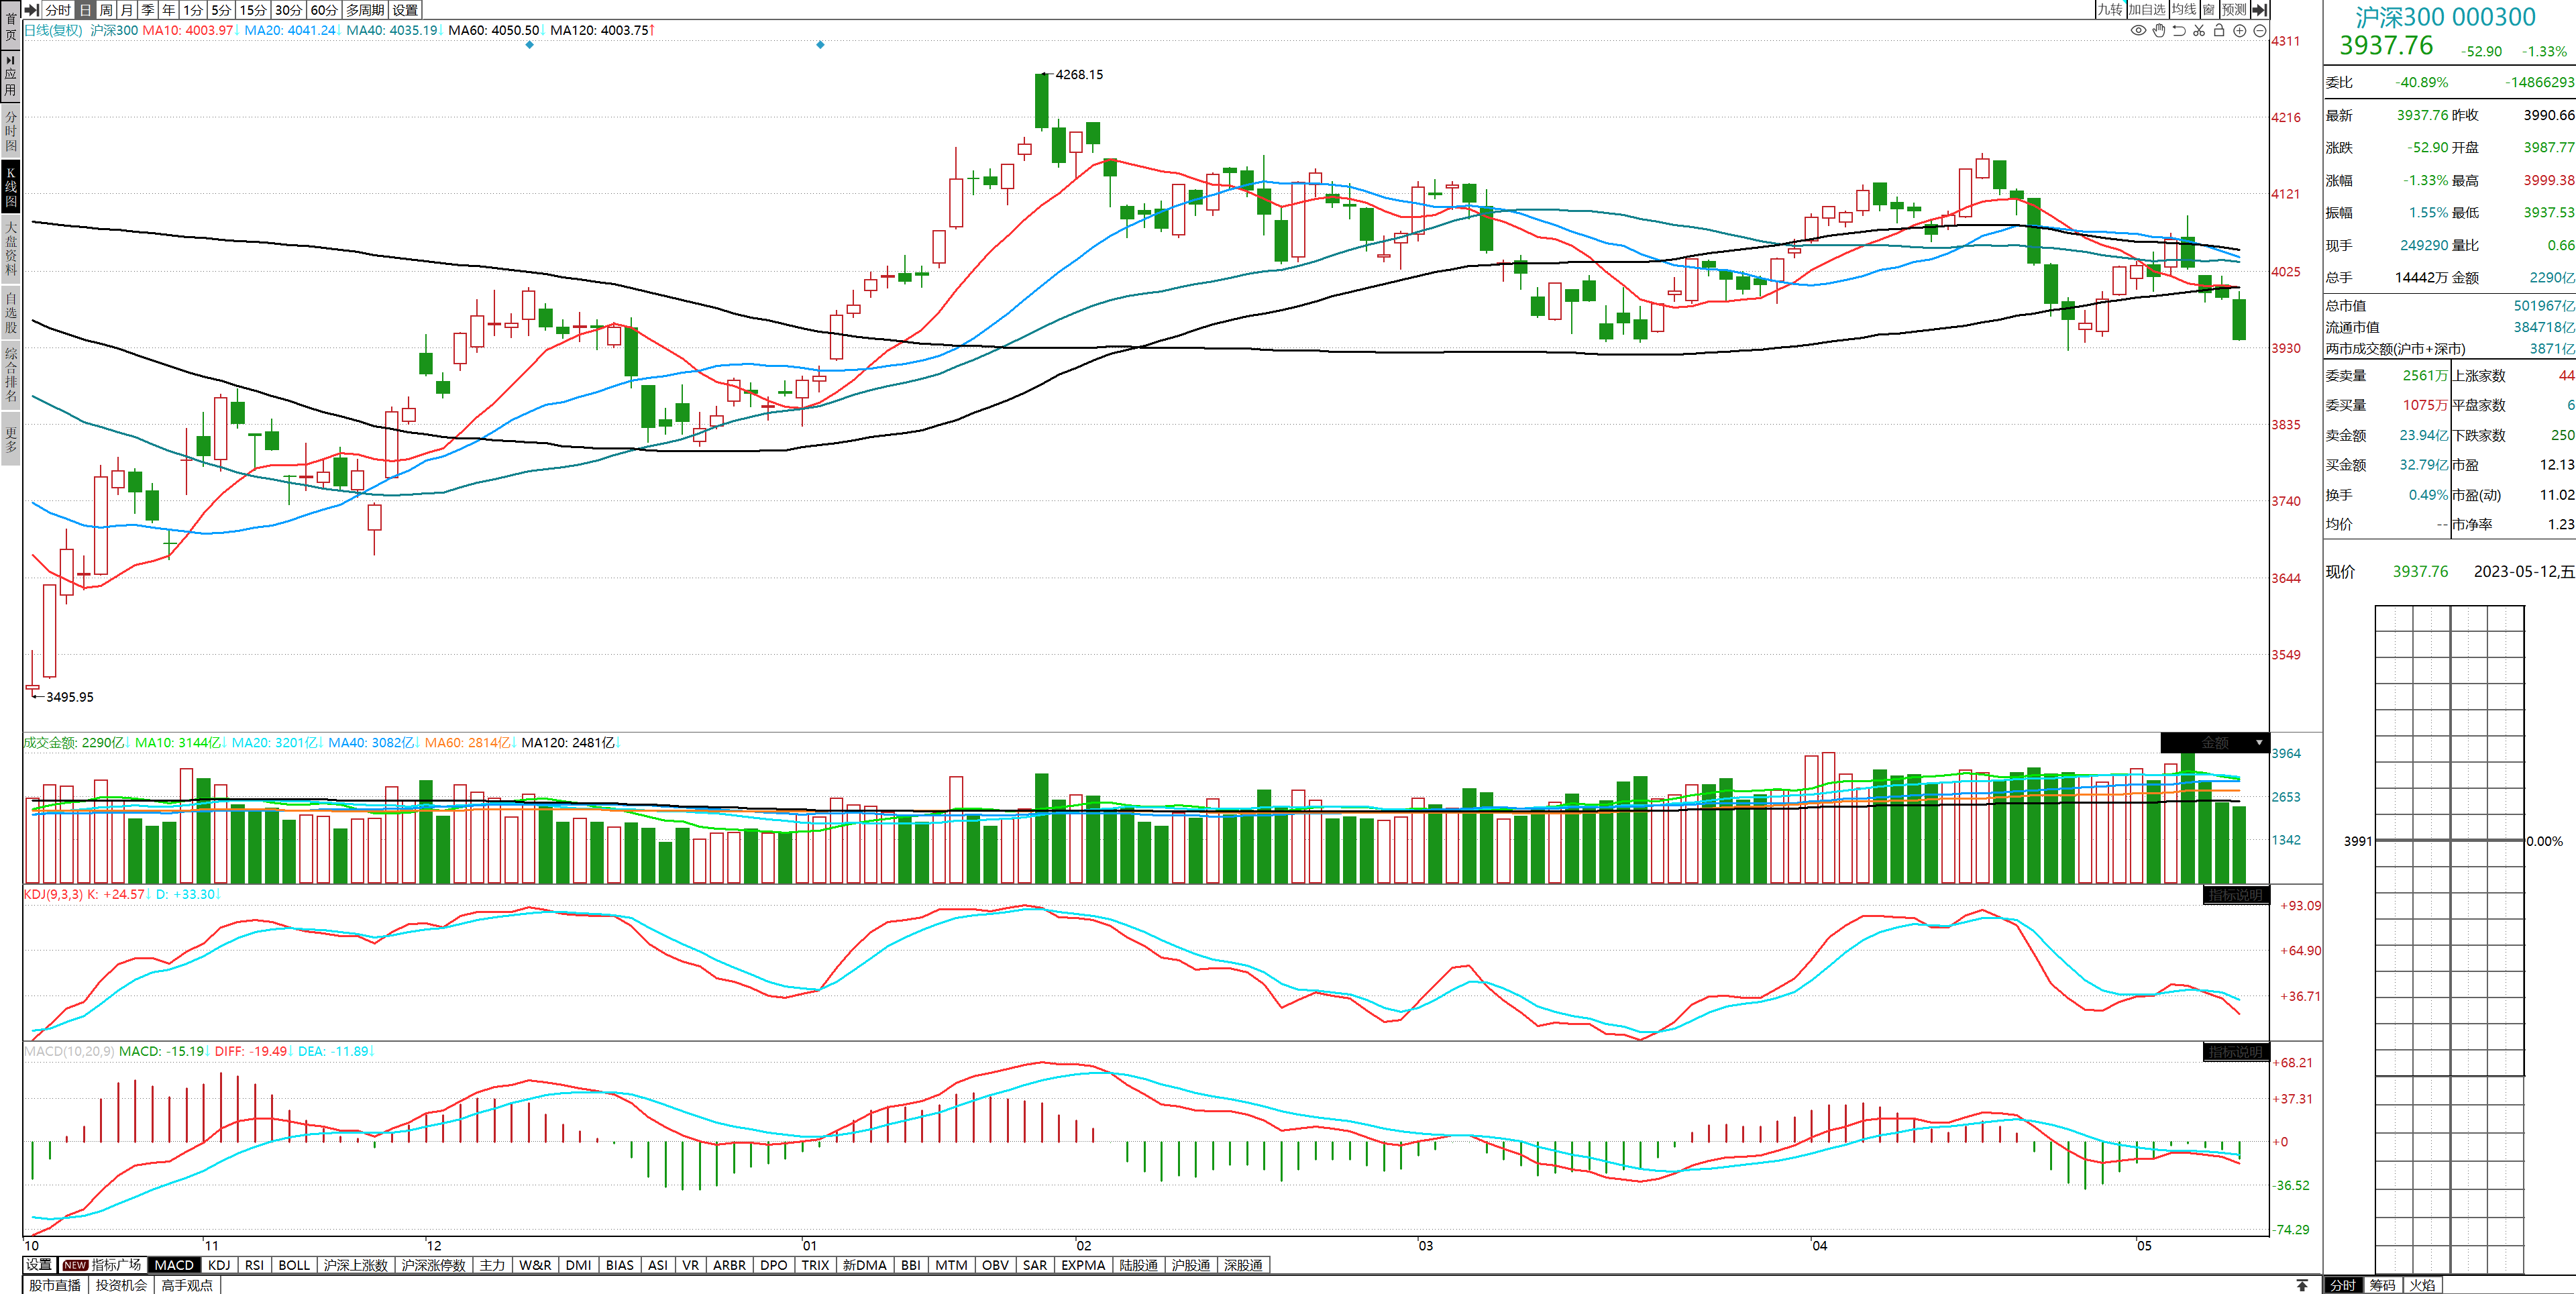Expand 更多 in left sidebar
Viewport: 2576px width, 1294px height.
pos(11,440)
